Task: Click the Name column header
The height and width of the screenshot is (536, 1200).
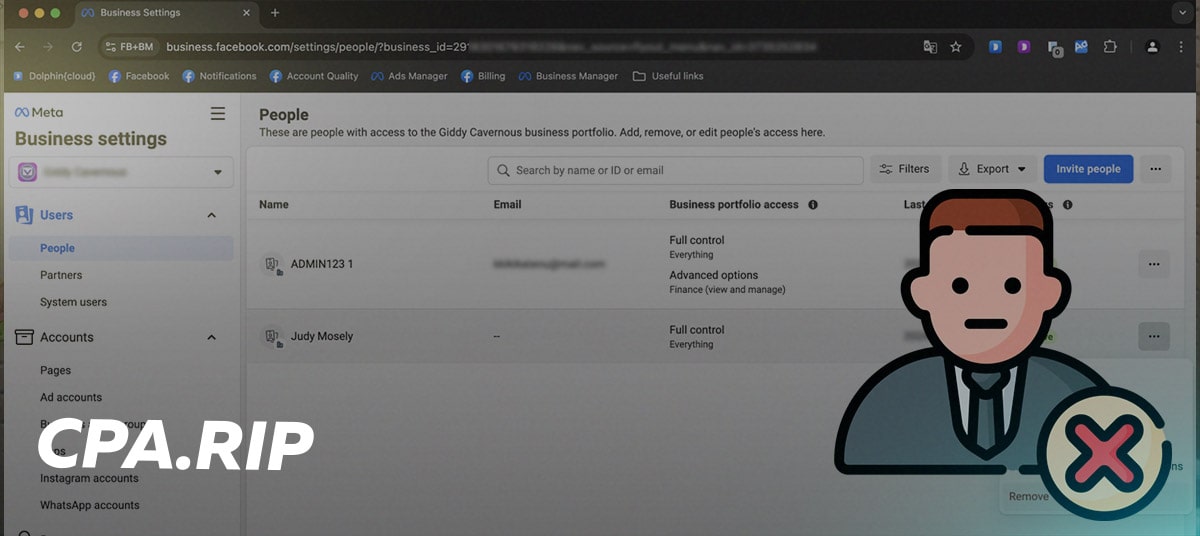Action: click(274, 205)
